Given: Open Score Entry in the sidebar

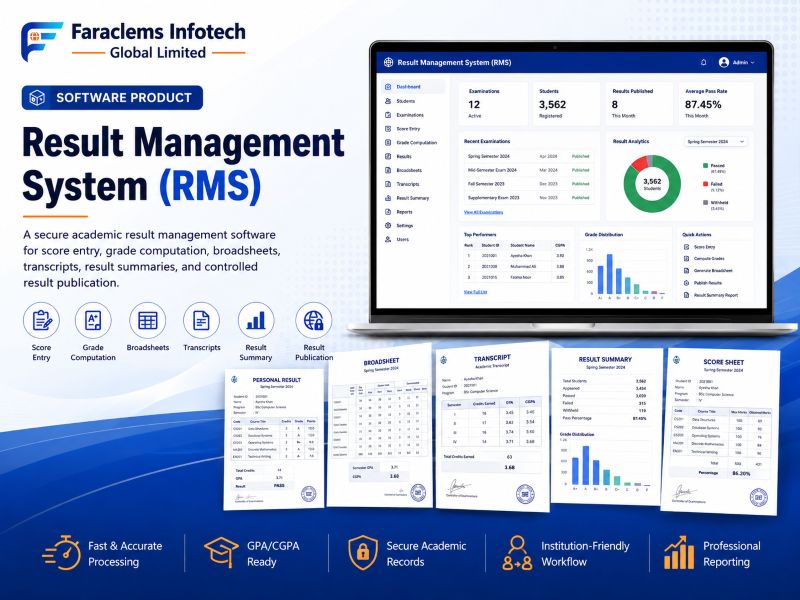Looking at the screenshot, I should tap(408, 129).
